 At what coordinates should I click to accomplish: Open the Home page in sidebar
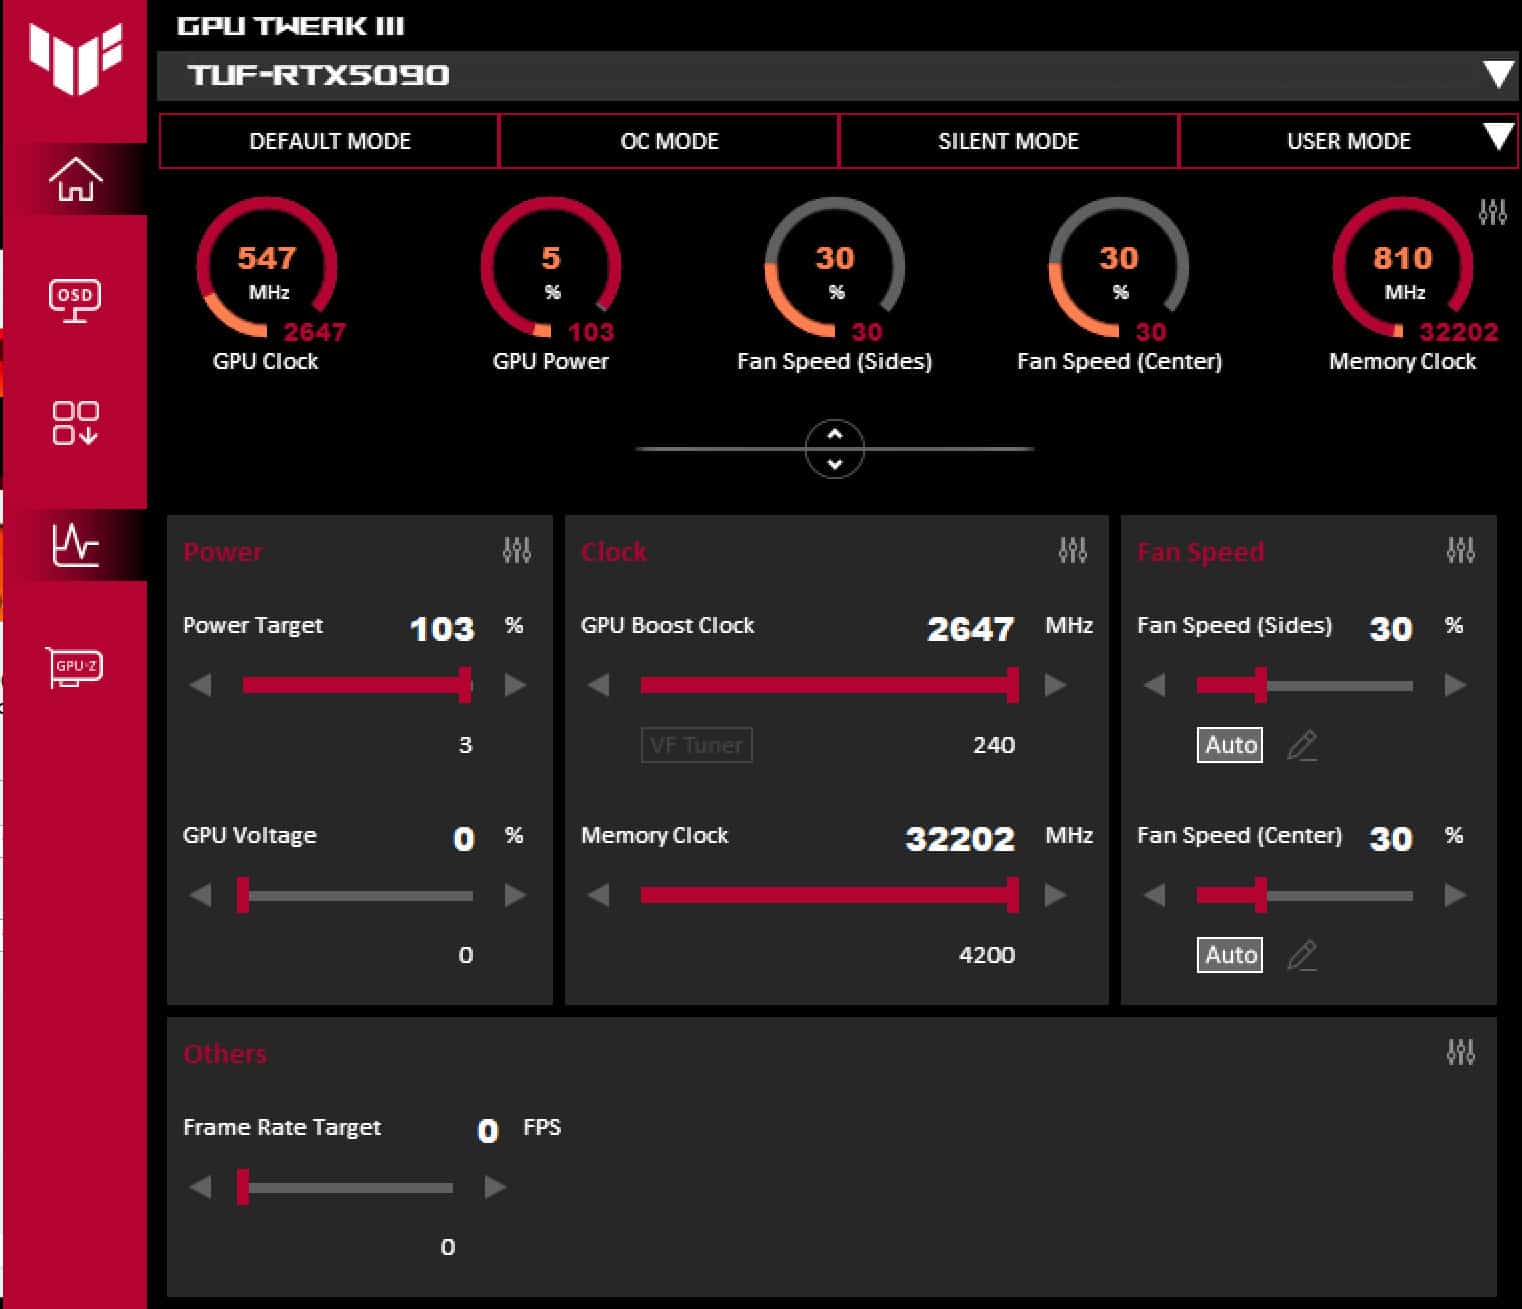76,180
